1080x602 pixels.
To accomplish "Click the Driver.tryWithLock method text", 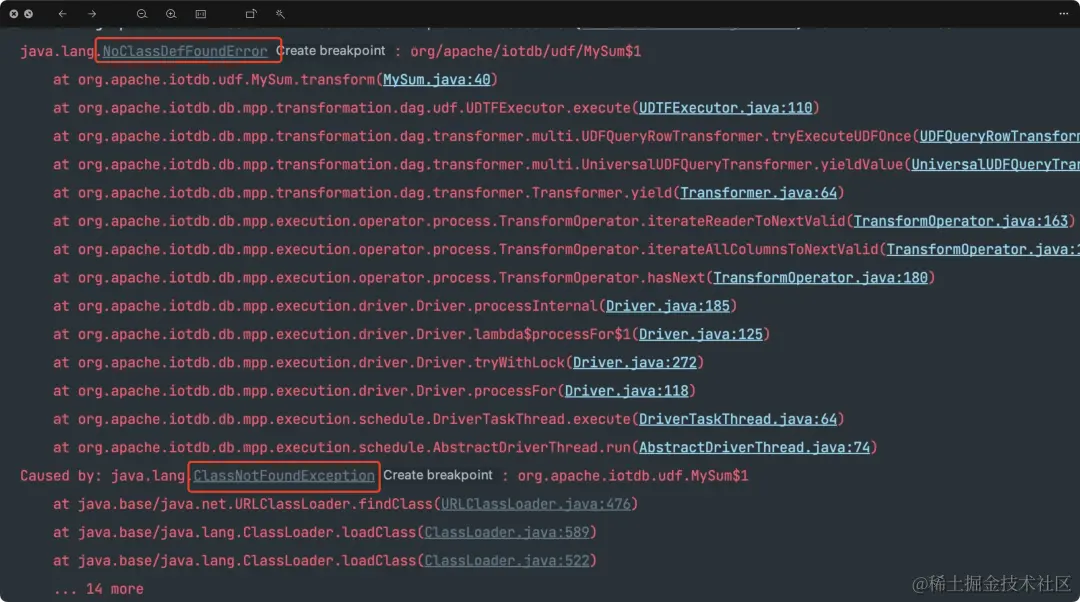I will [x=490, y=362].
